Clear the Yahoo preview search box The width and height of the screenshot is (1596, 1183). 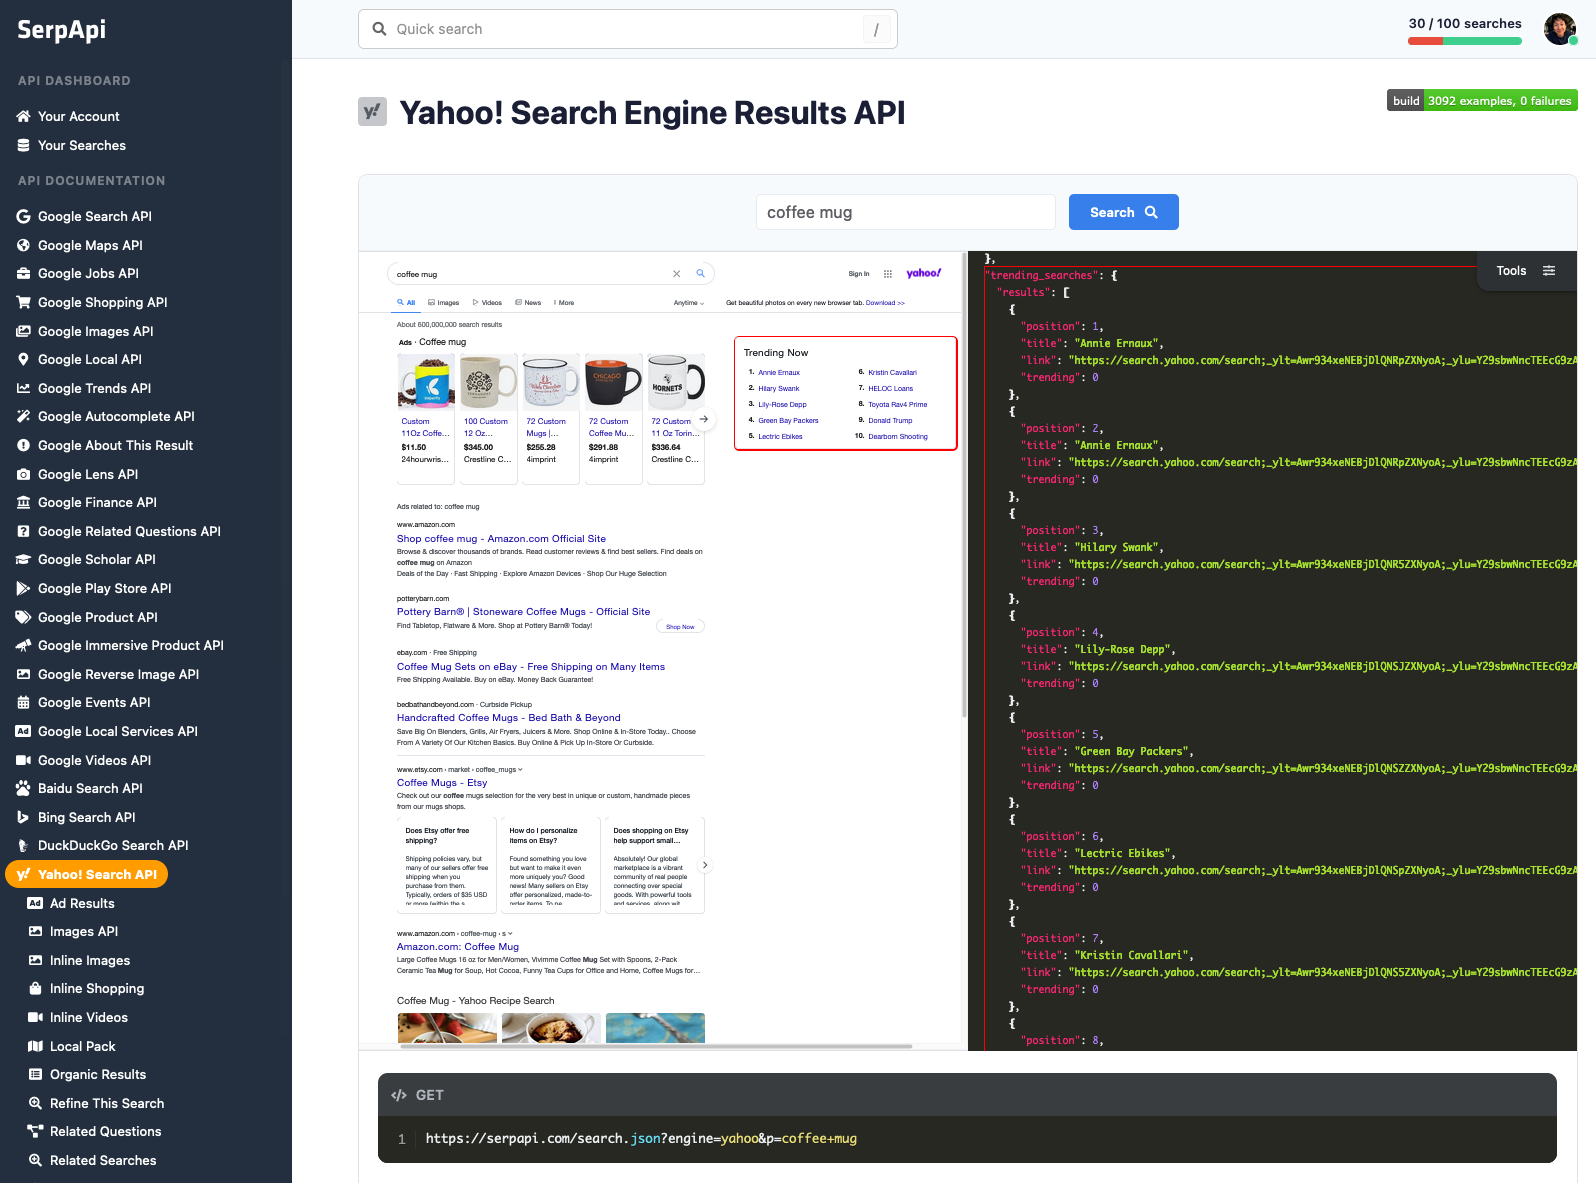tap(676, 273)
